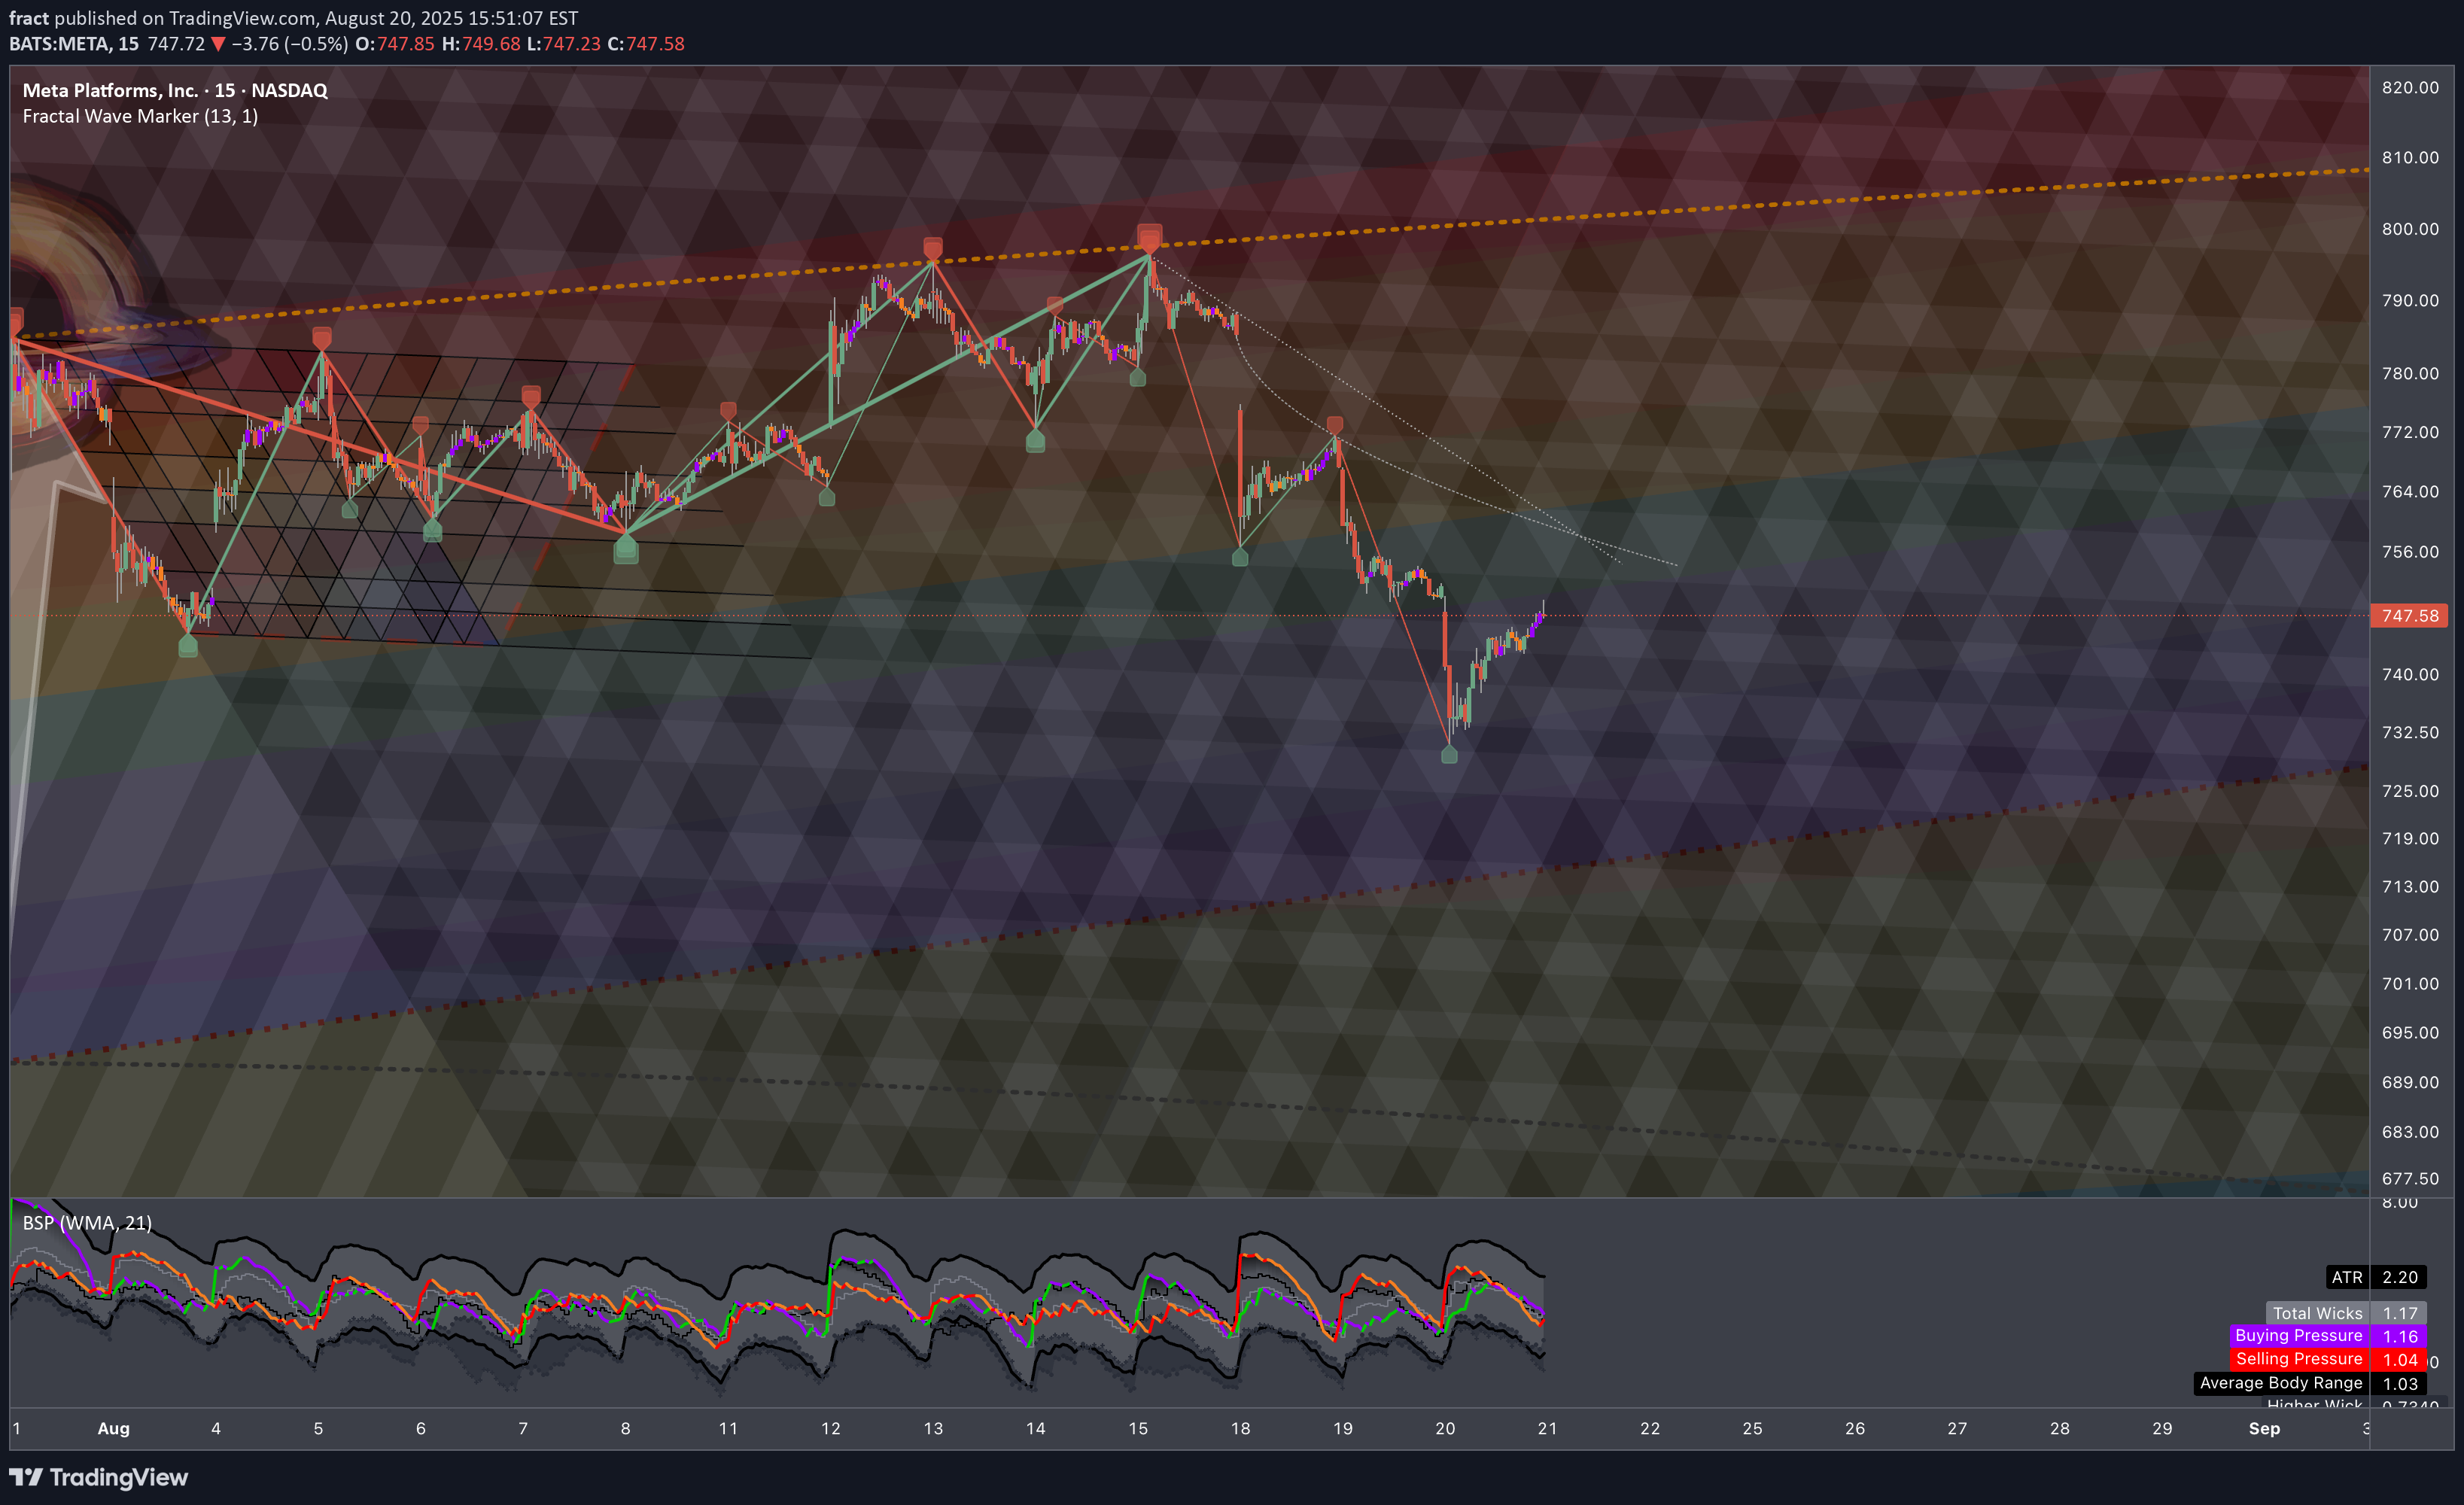Click the 'BSP (WMA, 21)' indicator label

(87, 1223)
